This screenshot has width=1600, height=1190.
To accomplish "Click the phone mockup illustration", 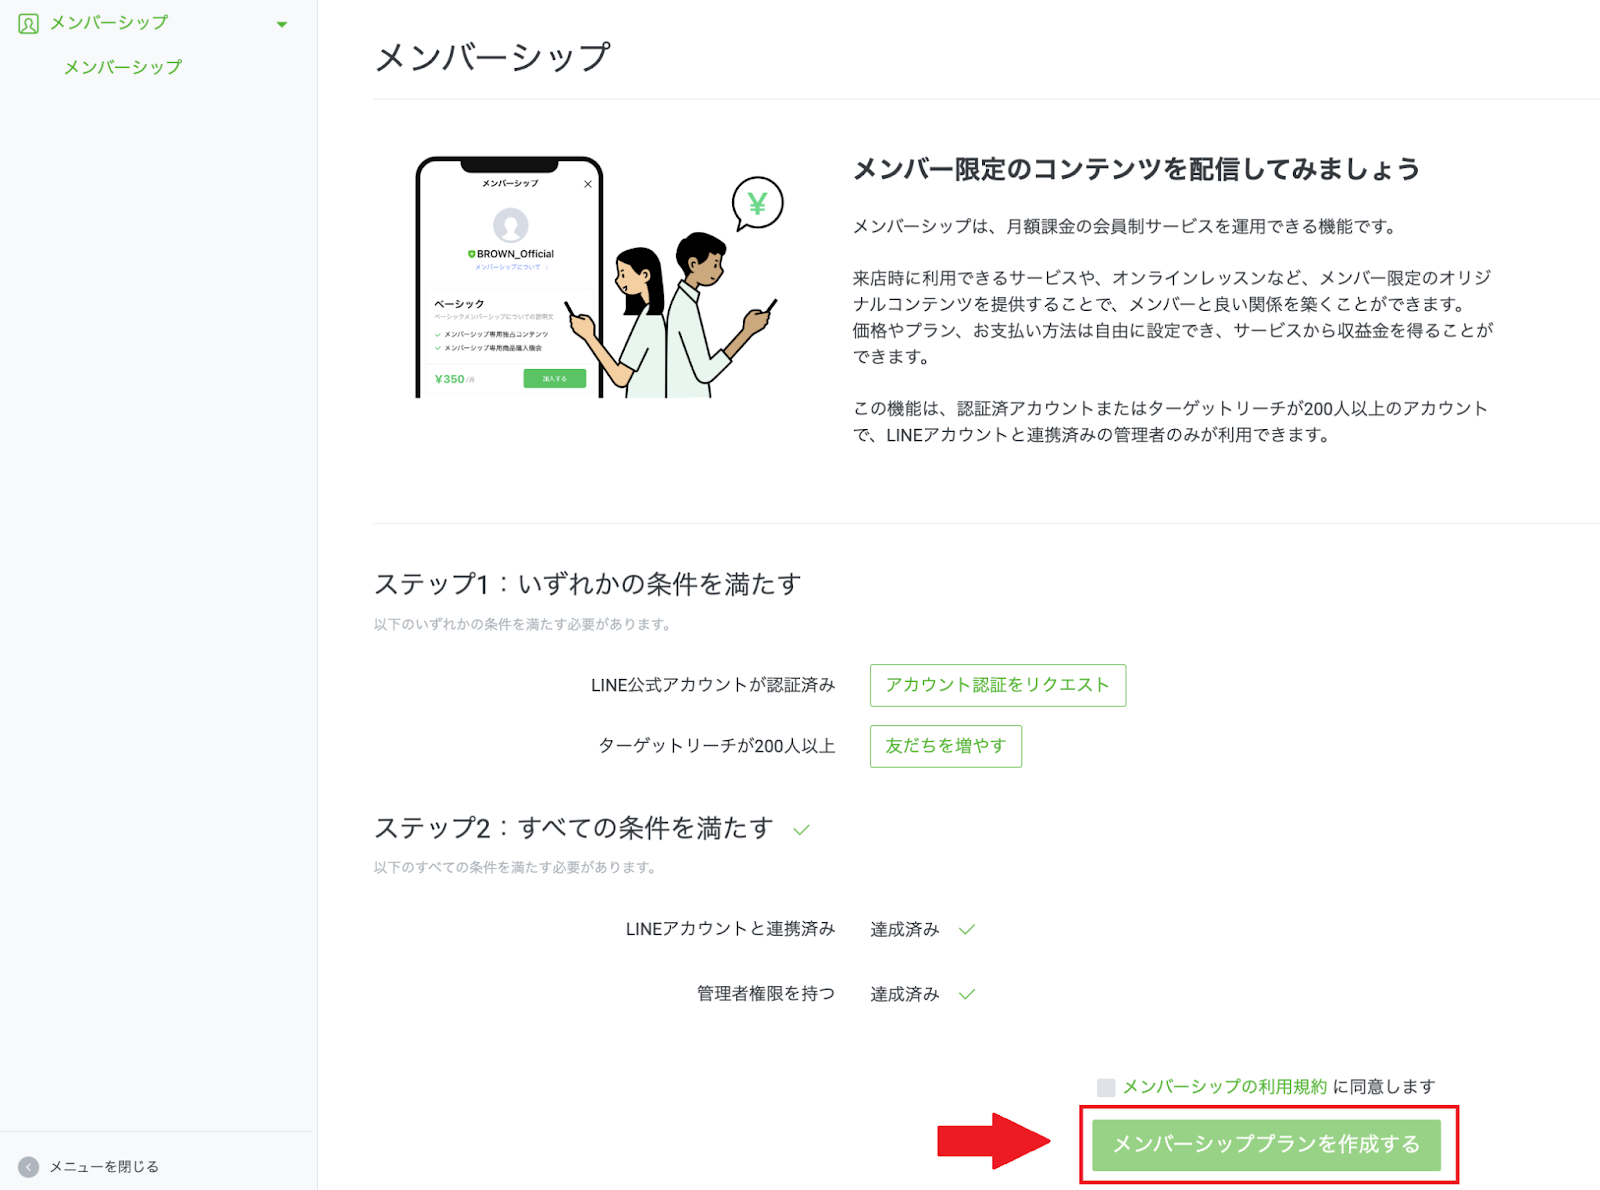I will pyautogui.click(x=510, y=278).
